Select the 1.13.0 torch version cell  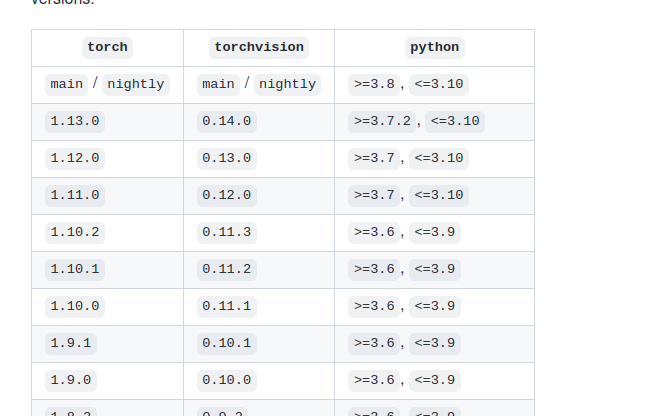[x=75, y=121]
